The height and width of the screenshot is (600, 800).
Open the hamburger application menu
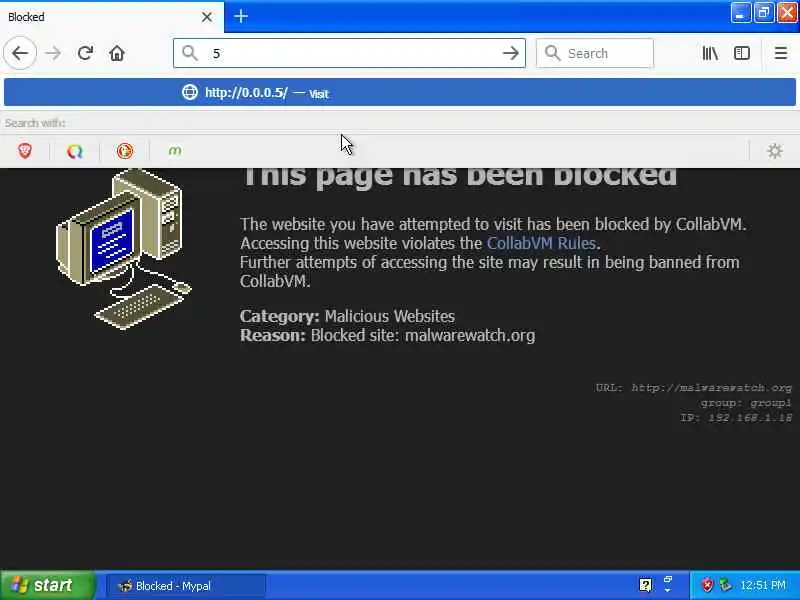pos(780,53)
